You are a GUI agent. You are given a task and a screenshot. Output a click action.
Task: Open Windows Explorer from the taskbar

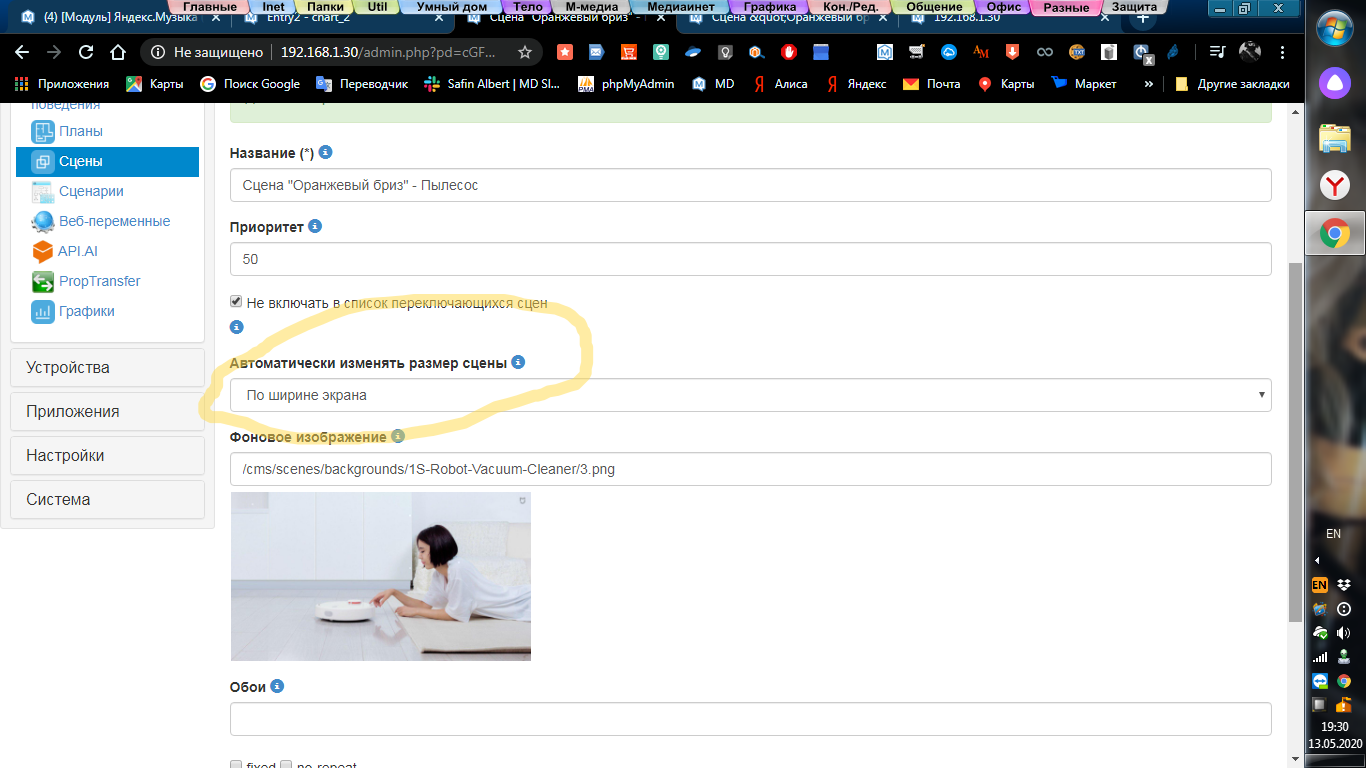point(1335,138)
